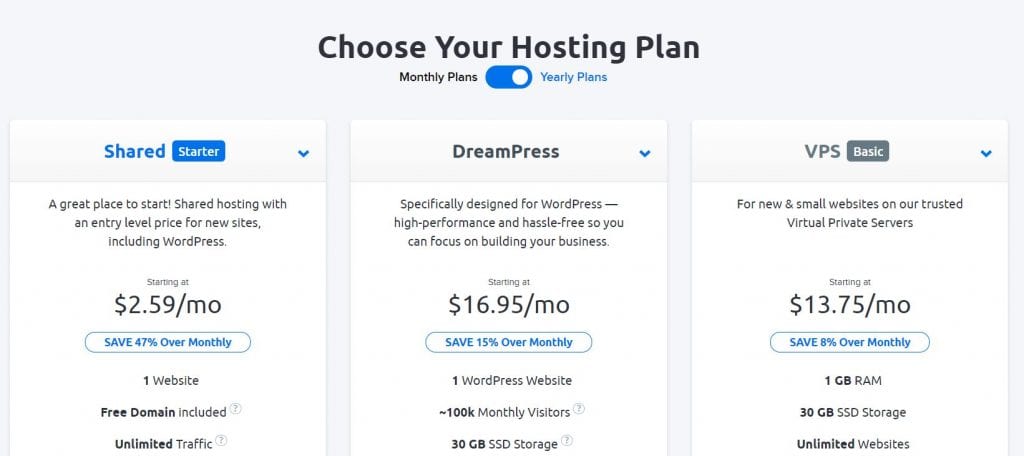Expand the VPS plan dropdown chevron
This screenshot has width=1024, height=456.
coord(986,154)
